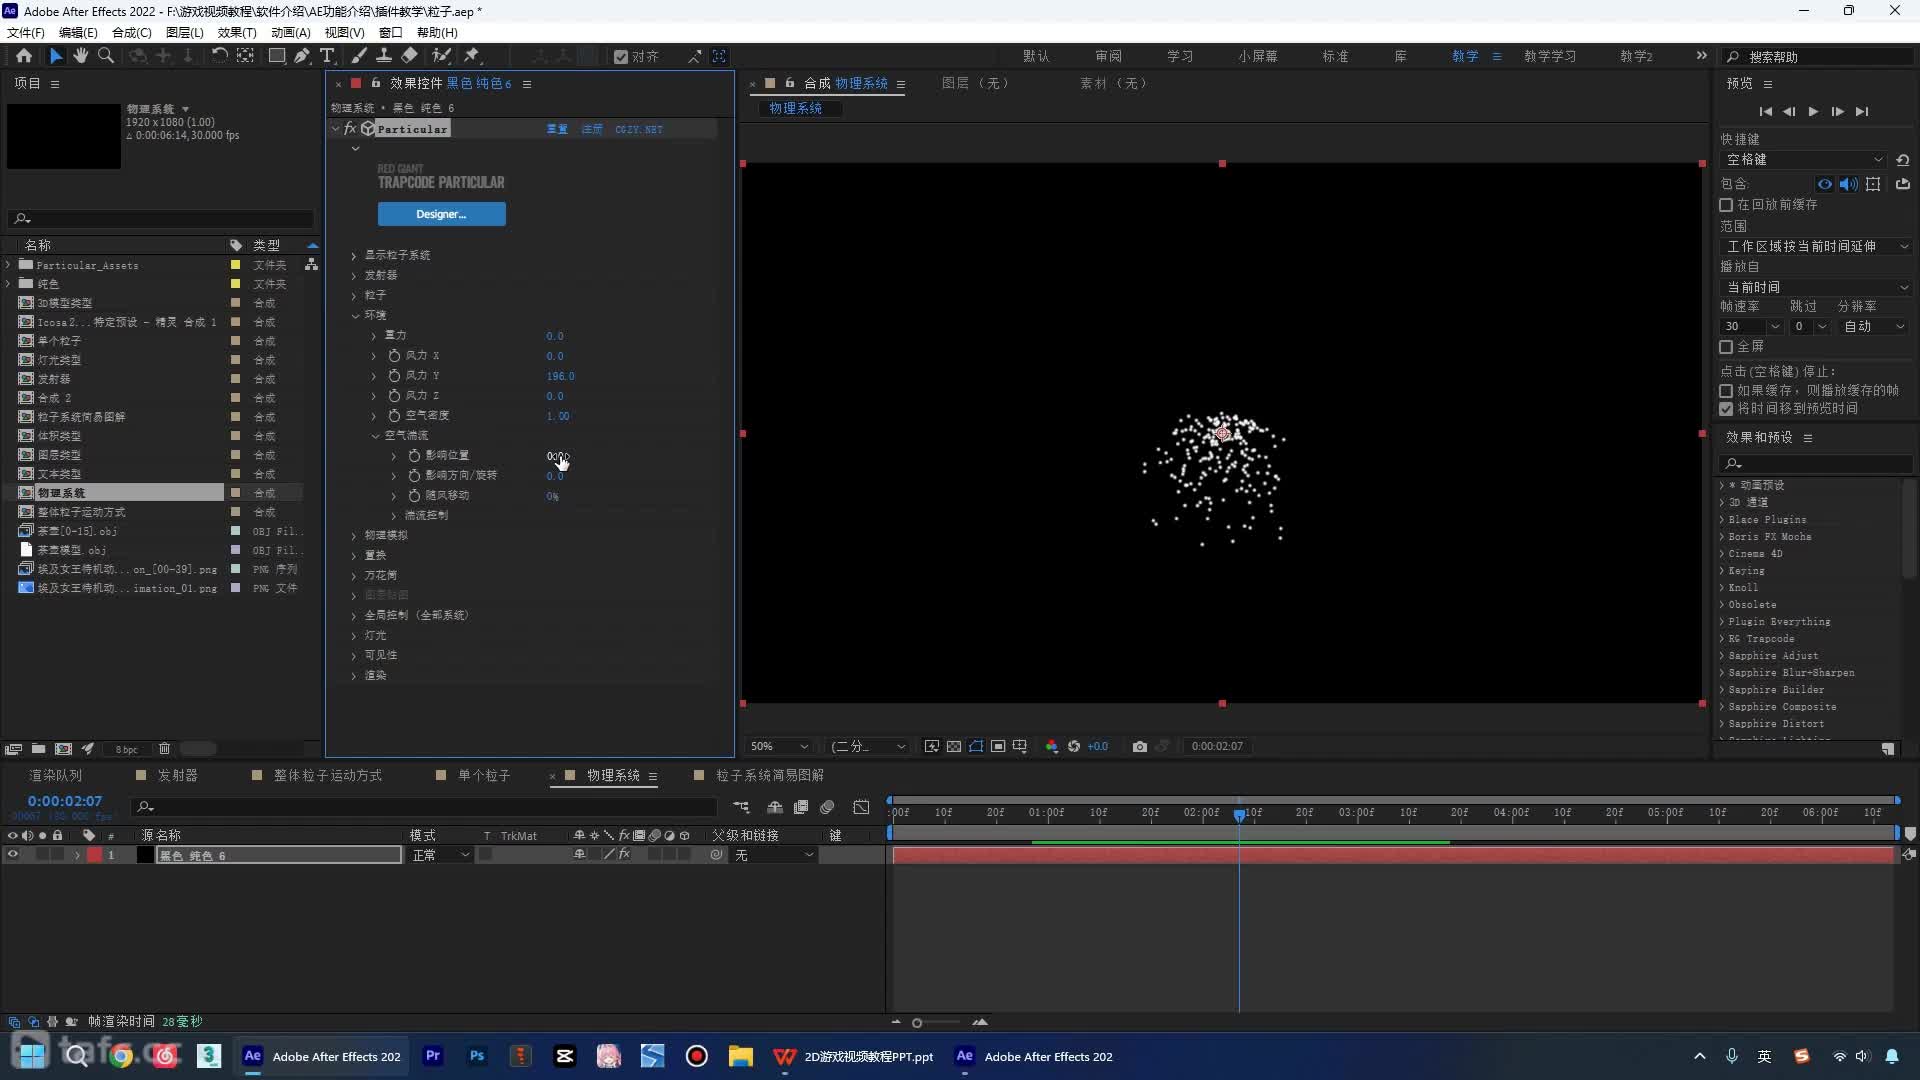Select the Selection arrow tool
1920x1080 pixels.
pyautogui.click(x=56, y=56)
